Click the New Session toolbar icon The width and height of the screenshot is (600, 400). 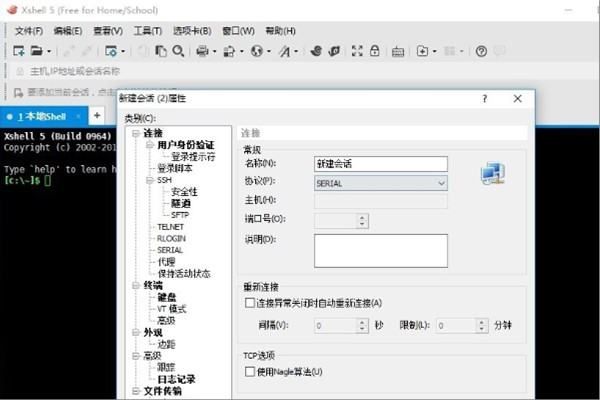(18, 51)
